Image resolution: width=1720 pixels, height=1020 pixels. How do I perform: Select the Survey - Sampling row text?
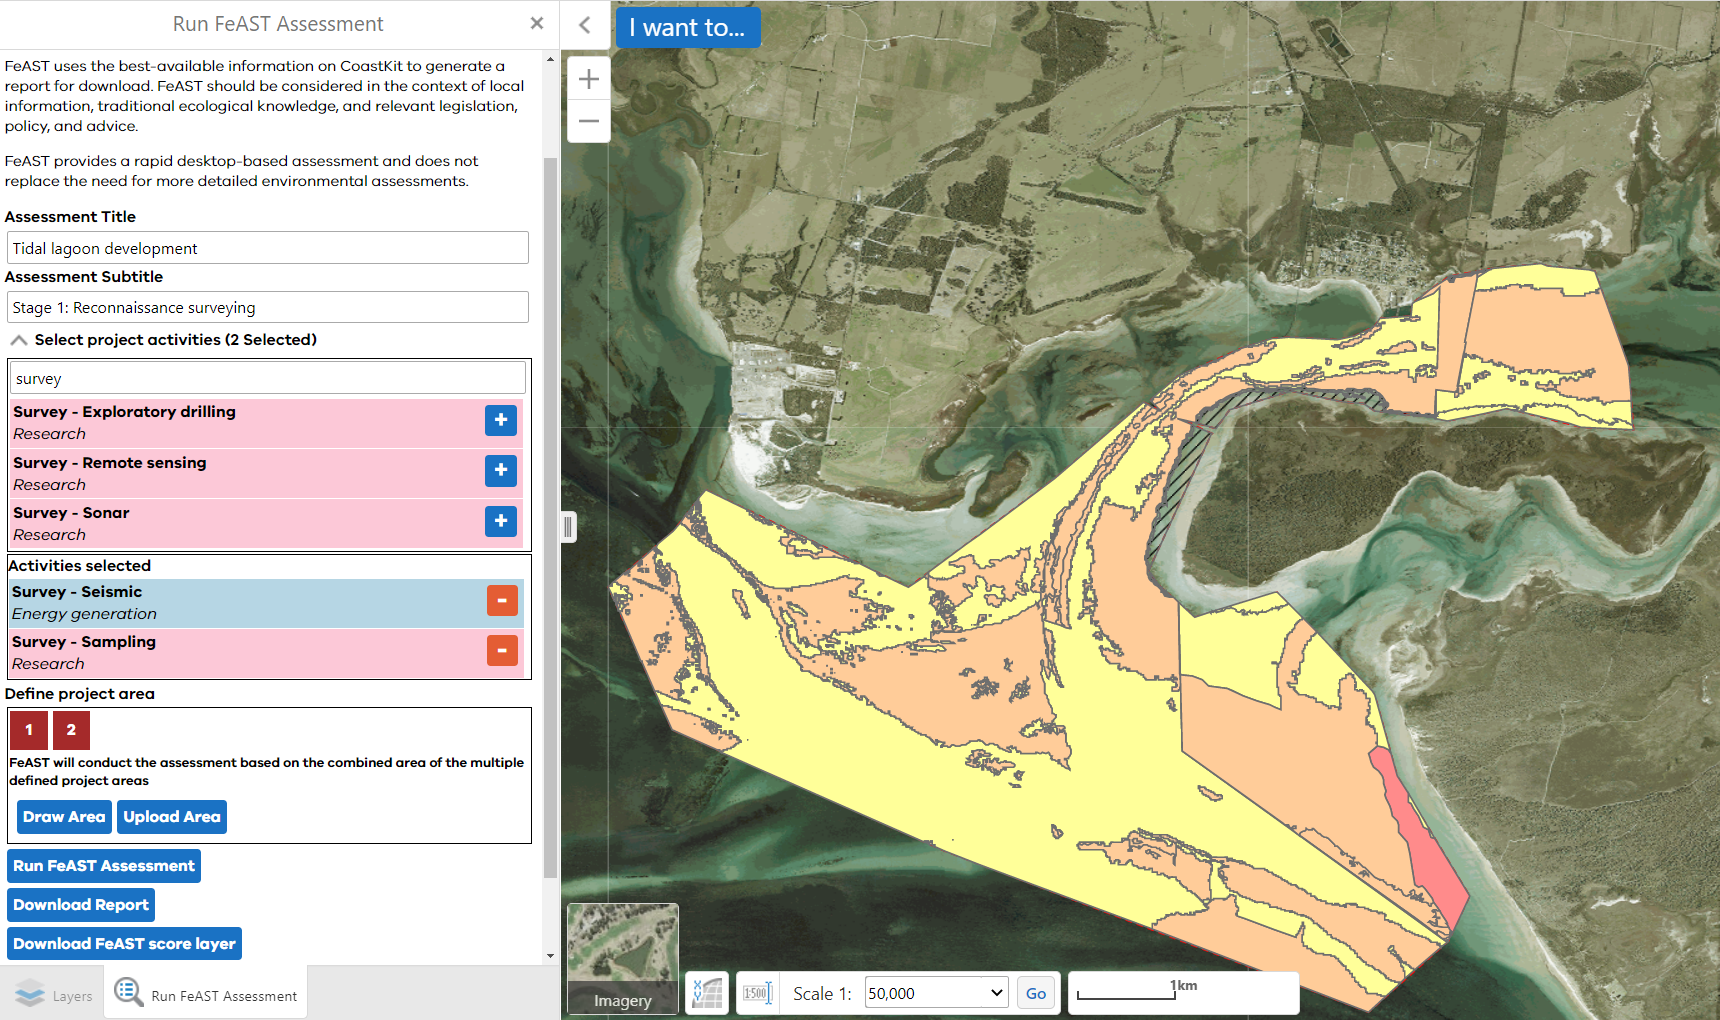pos(84,642)
